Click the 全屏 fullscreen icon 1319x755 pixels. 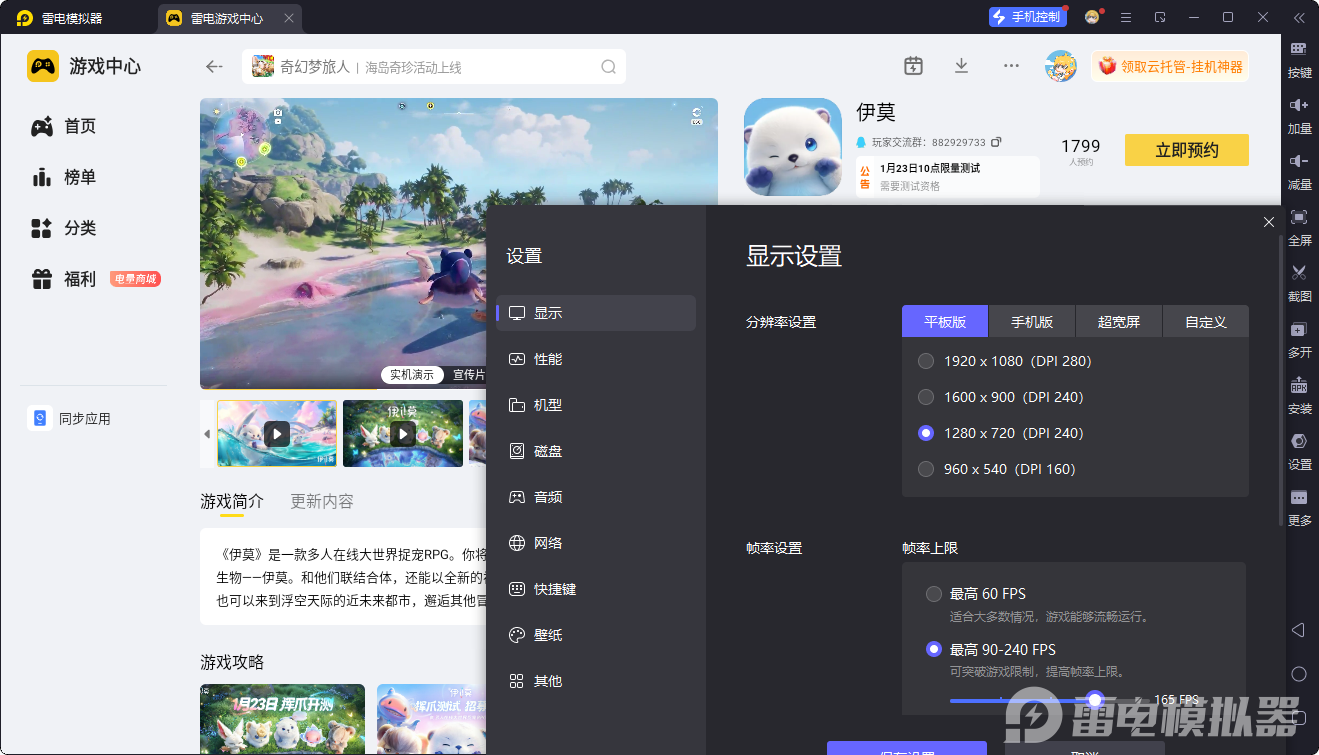(x=1299, y=217)
